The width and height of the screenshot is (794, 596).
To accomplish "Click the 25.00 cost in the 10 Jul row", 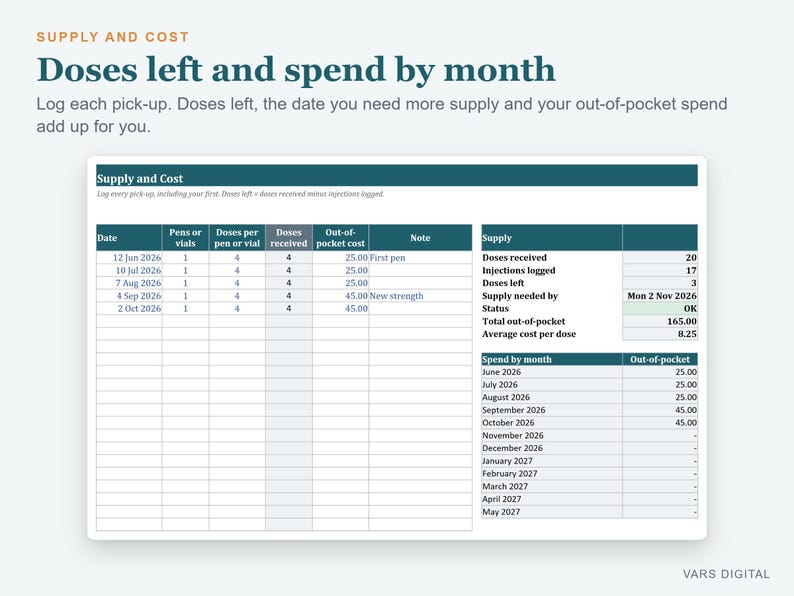I will click(340, 270).
